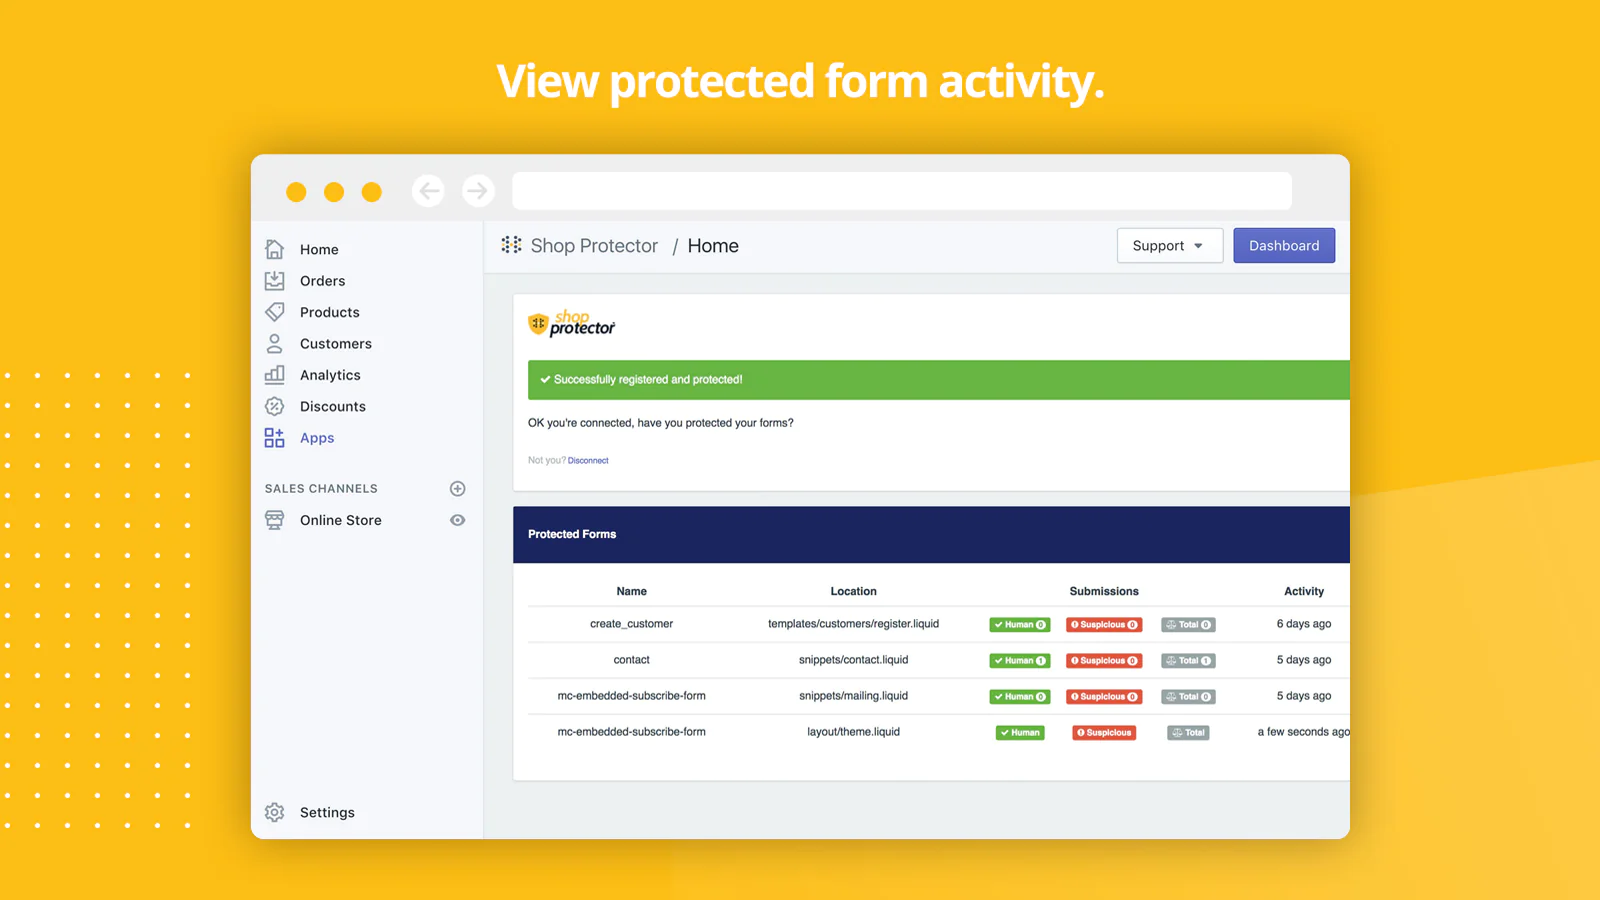The image size is (1600, 900).
Task: Click Suspicious badge in contact row
Action: coord(1104,661)
